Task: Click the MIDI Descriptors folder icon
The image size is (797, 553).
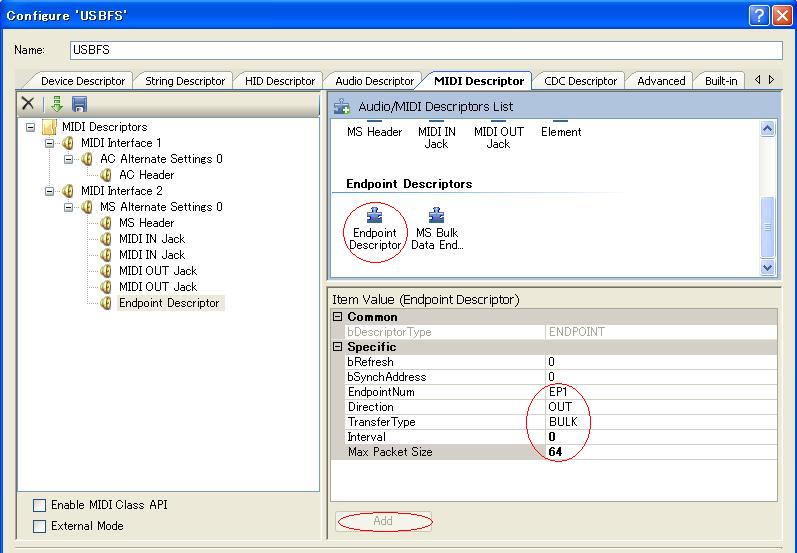Action: pyautogui.click(x=49, y=127)
